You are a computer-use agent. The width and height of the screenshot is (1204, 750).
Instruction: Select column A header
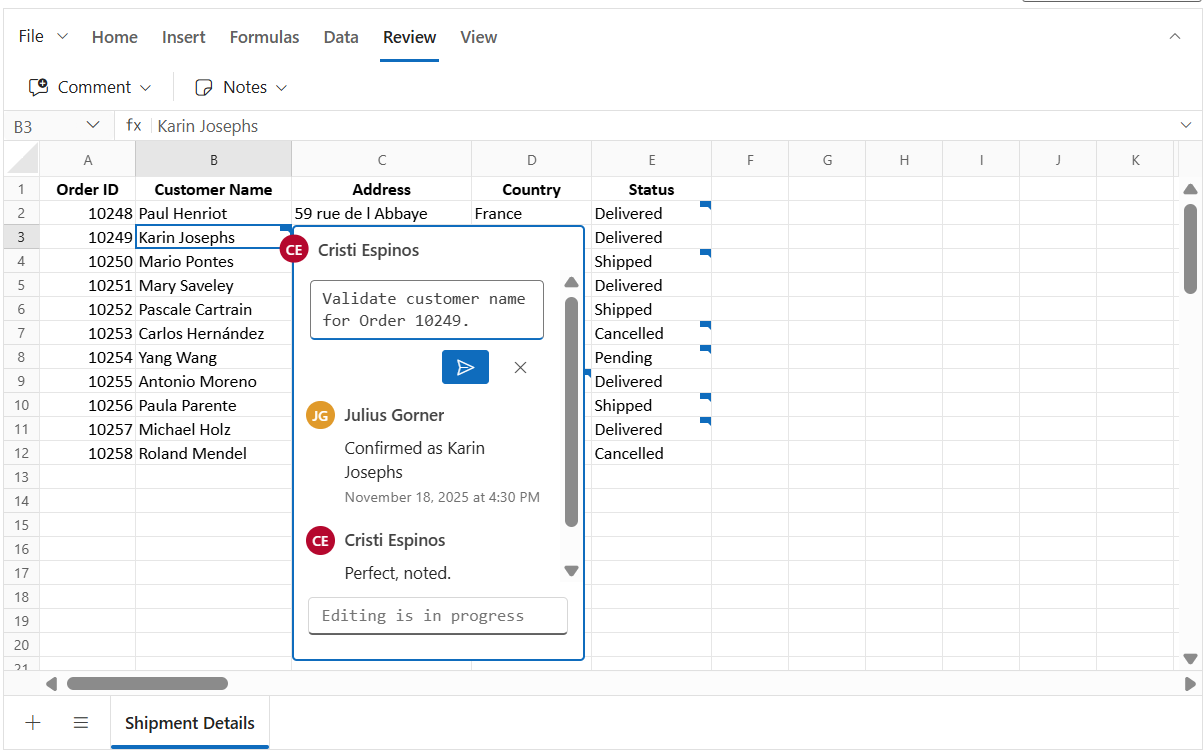click(88, 160)
